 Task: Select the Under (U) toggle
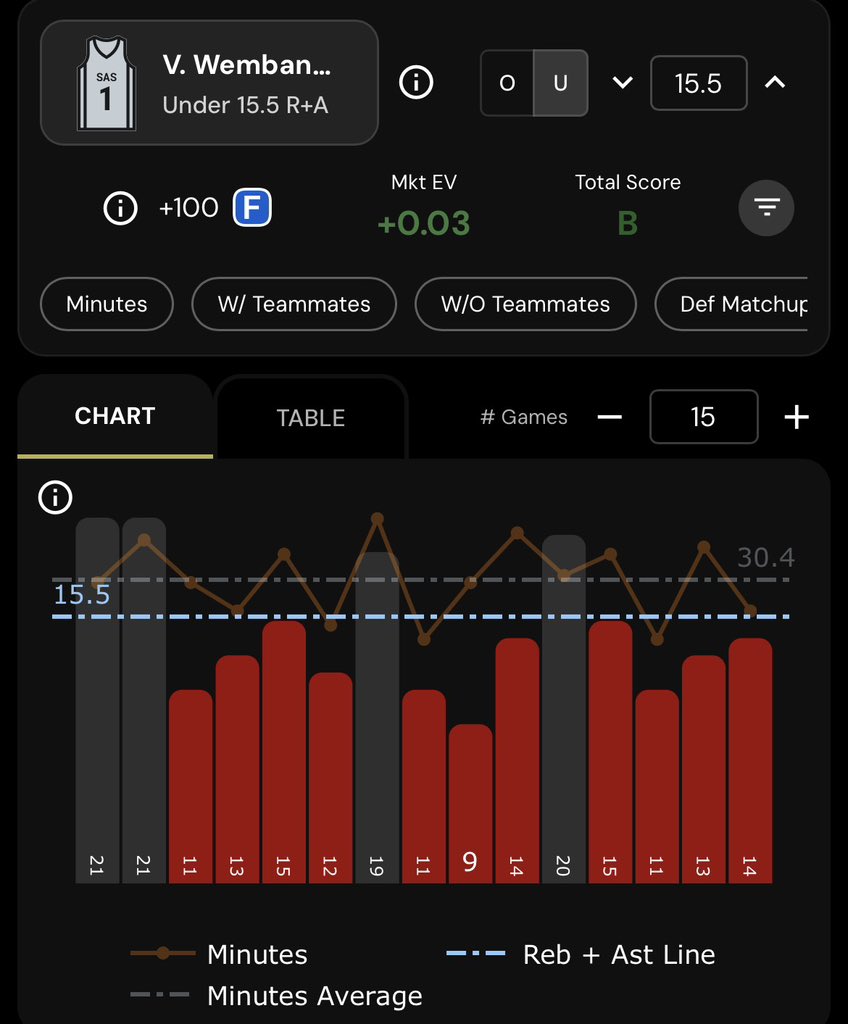tap(561, 83)
